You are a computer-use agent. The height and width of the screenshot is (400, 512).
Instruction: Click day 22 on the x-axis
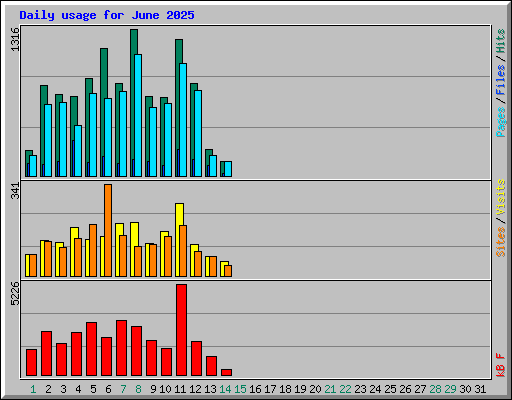coord(345,389)
